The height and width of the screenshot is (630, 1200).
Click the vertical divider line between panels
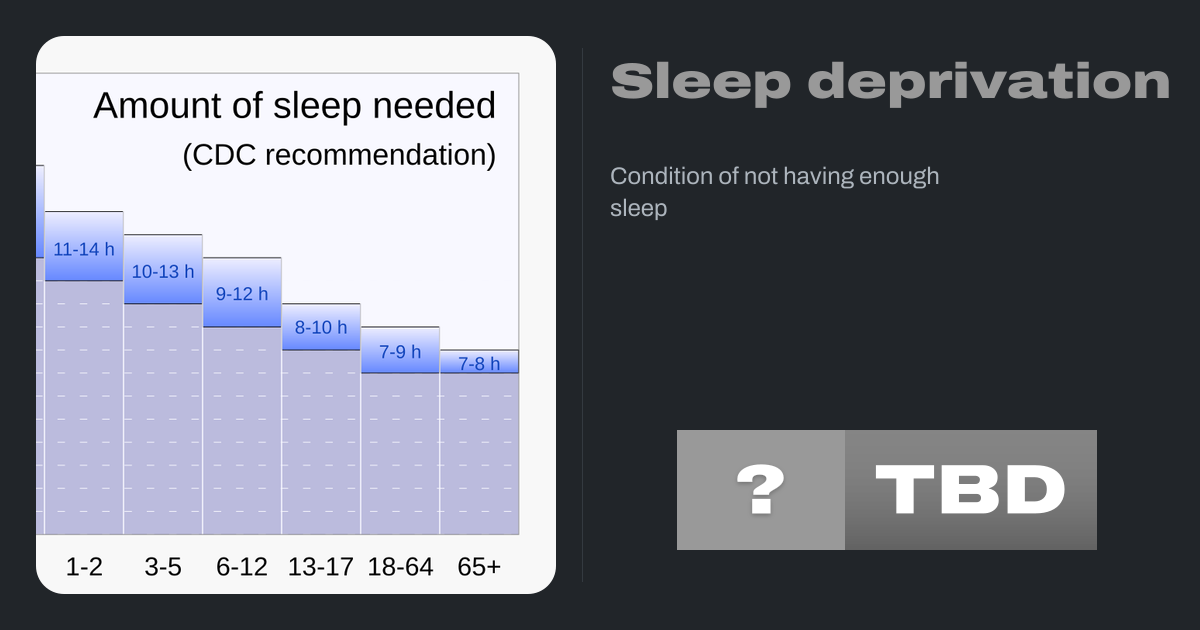[583, 315]
